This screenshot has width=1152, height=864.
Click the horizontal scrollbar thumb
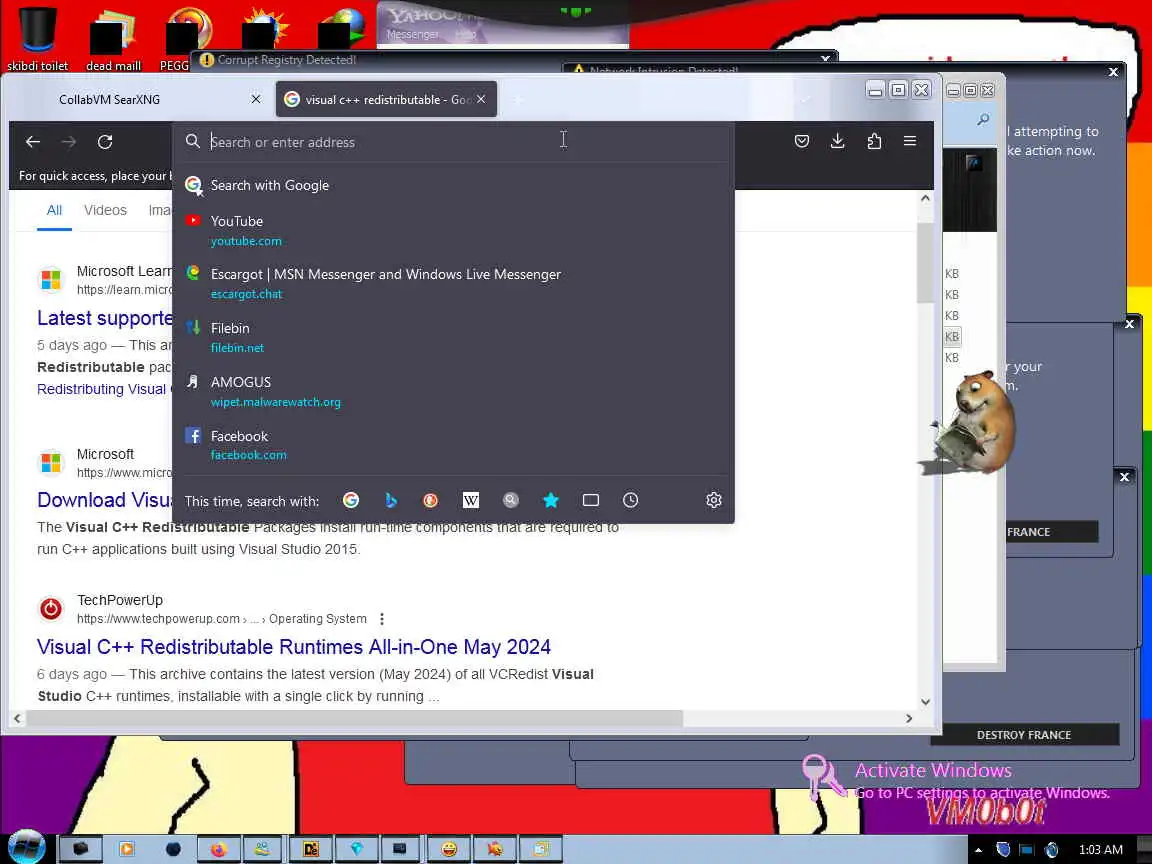point(355,719)
